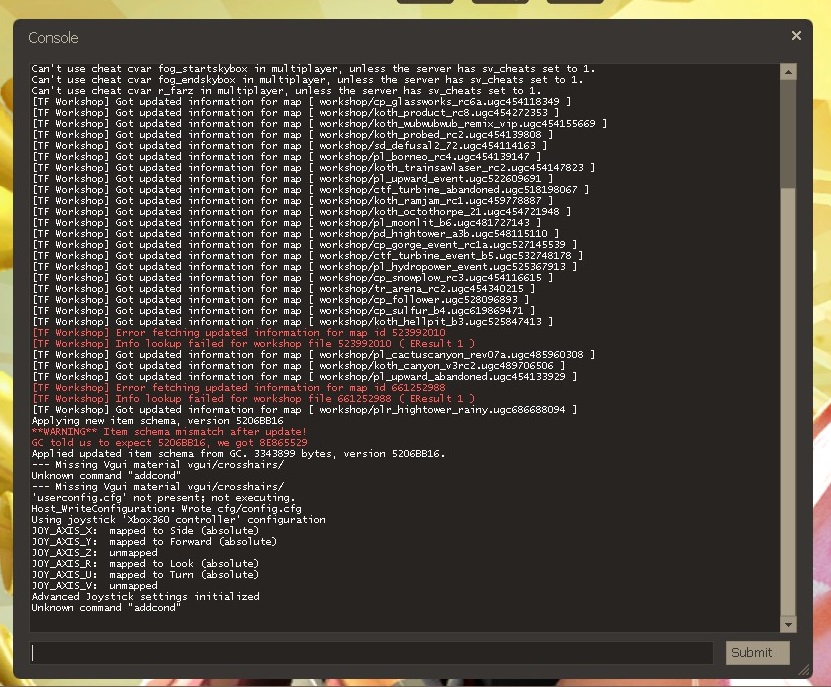
Task: Click red error line for map id 523992010
Action: tap(238, 333)
